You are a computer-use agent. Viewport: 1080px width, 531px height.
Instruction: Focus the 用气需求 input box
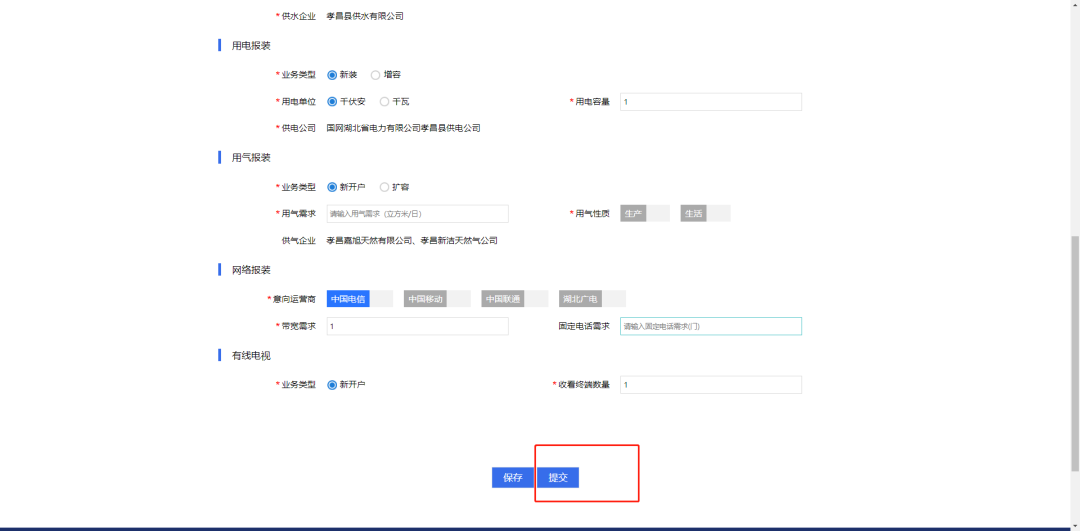point(417,214)
